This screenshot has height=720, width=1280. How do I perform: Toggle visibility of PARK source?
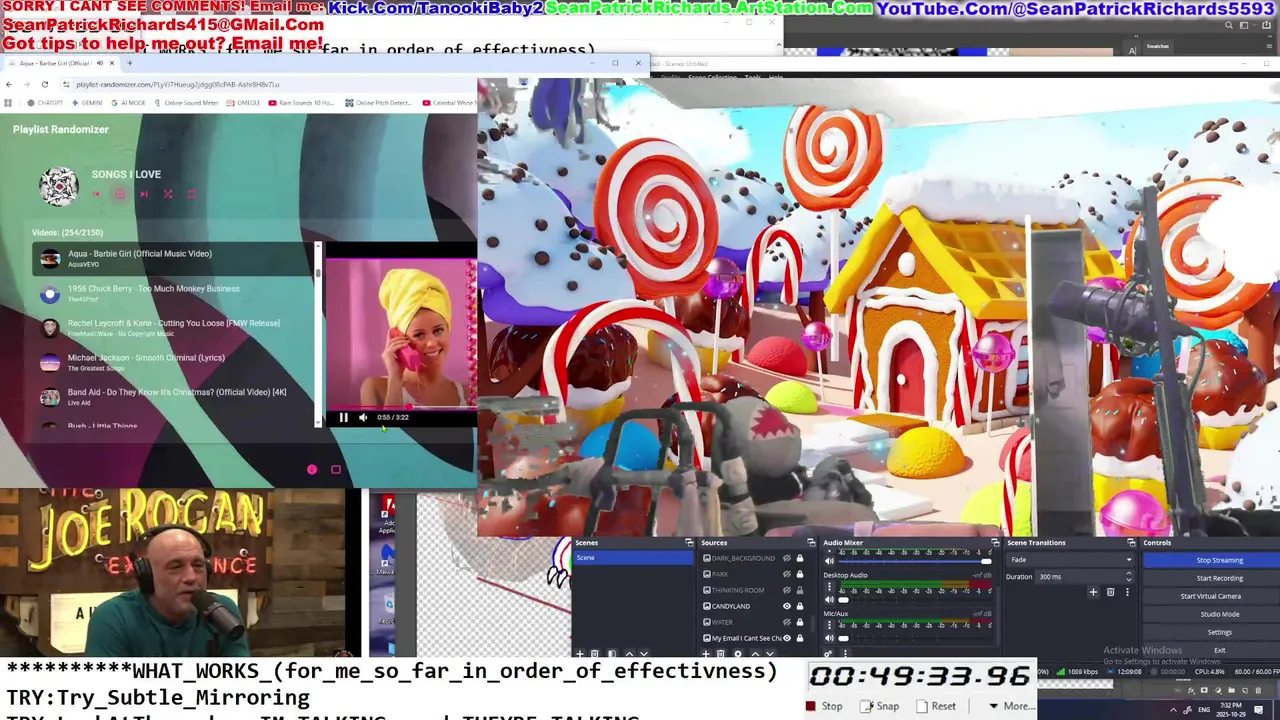click(x=786, y=574)
